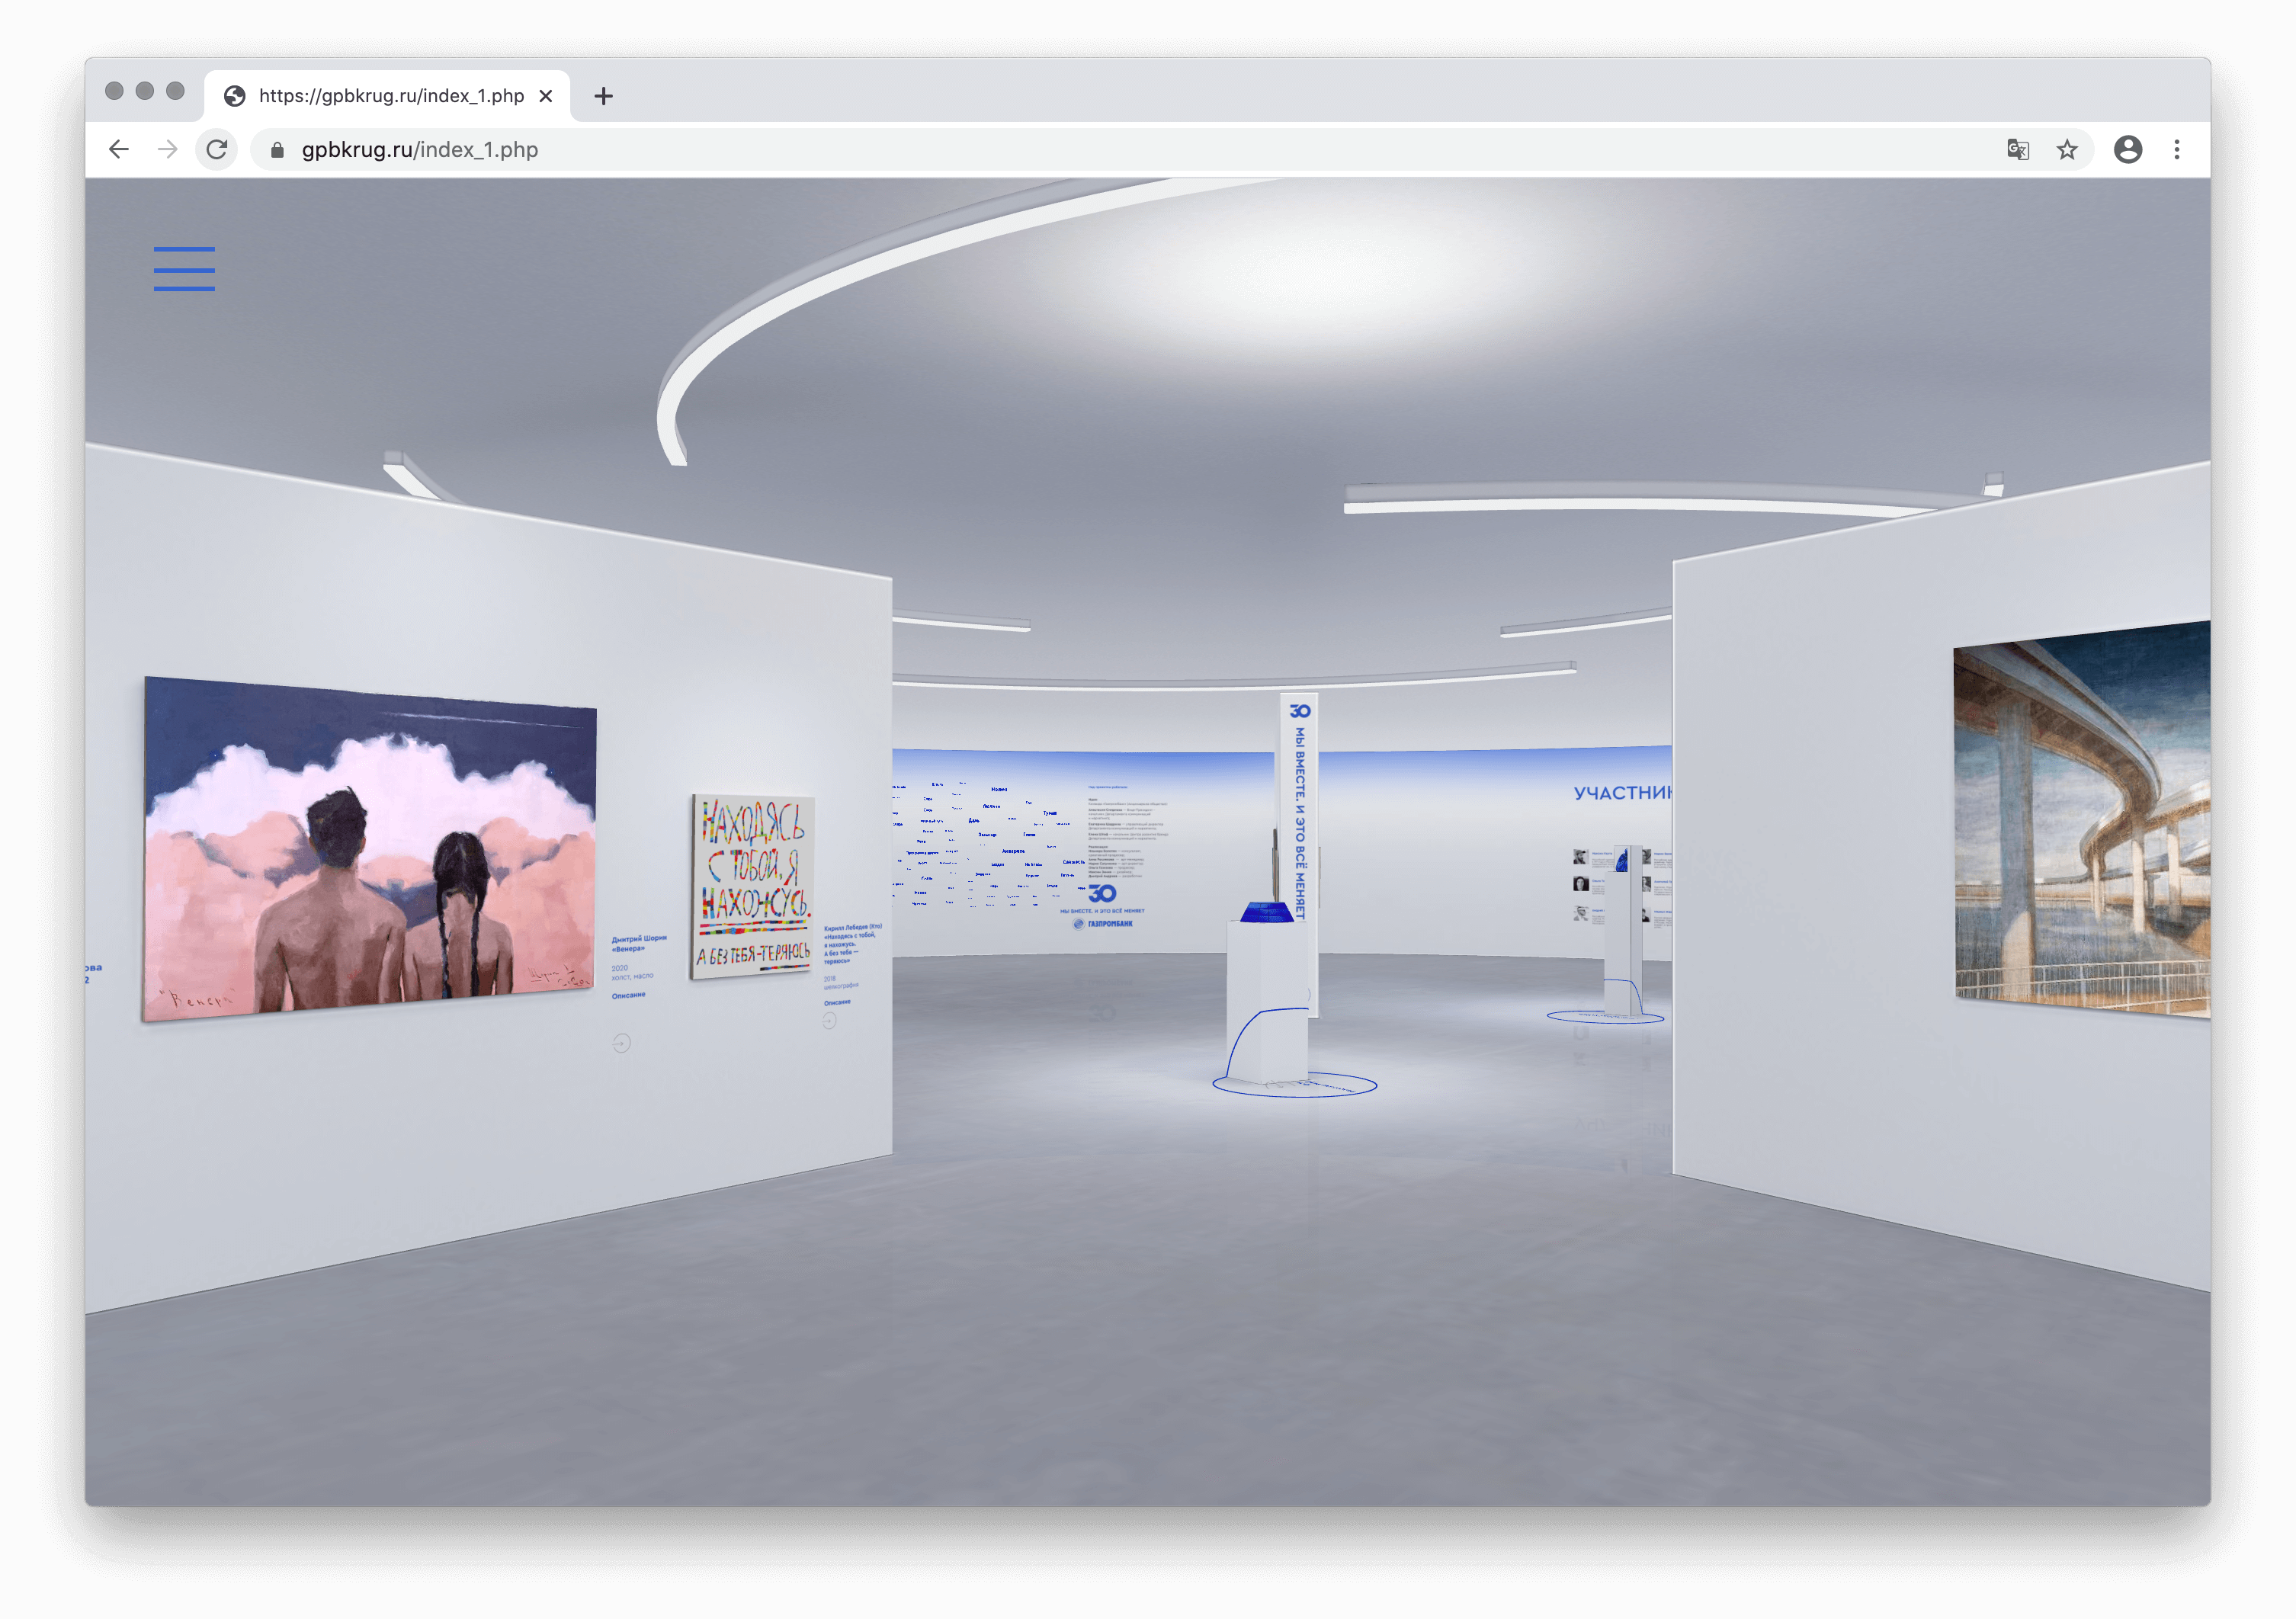Open a new browser tab
The image size is (2296, 1619).
coord(603,96)
